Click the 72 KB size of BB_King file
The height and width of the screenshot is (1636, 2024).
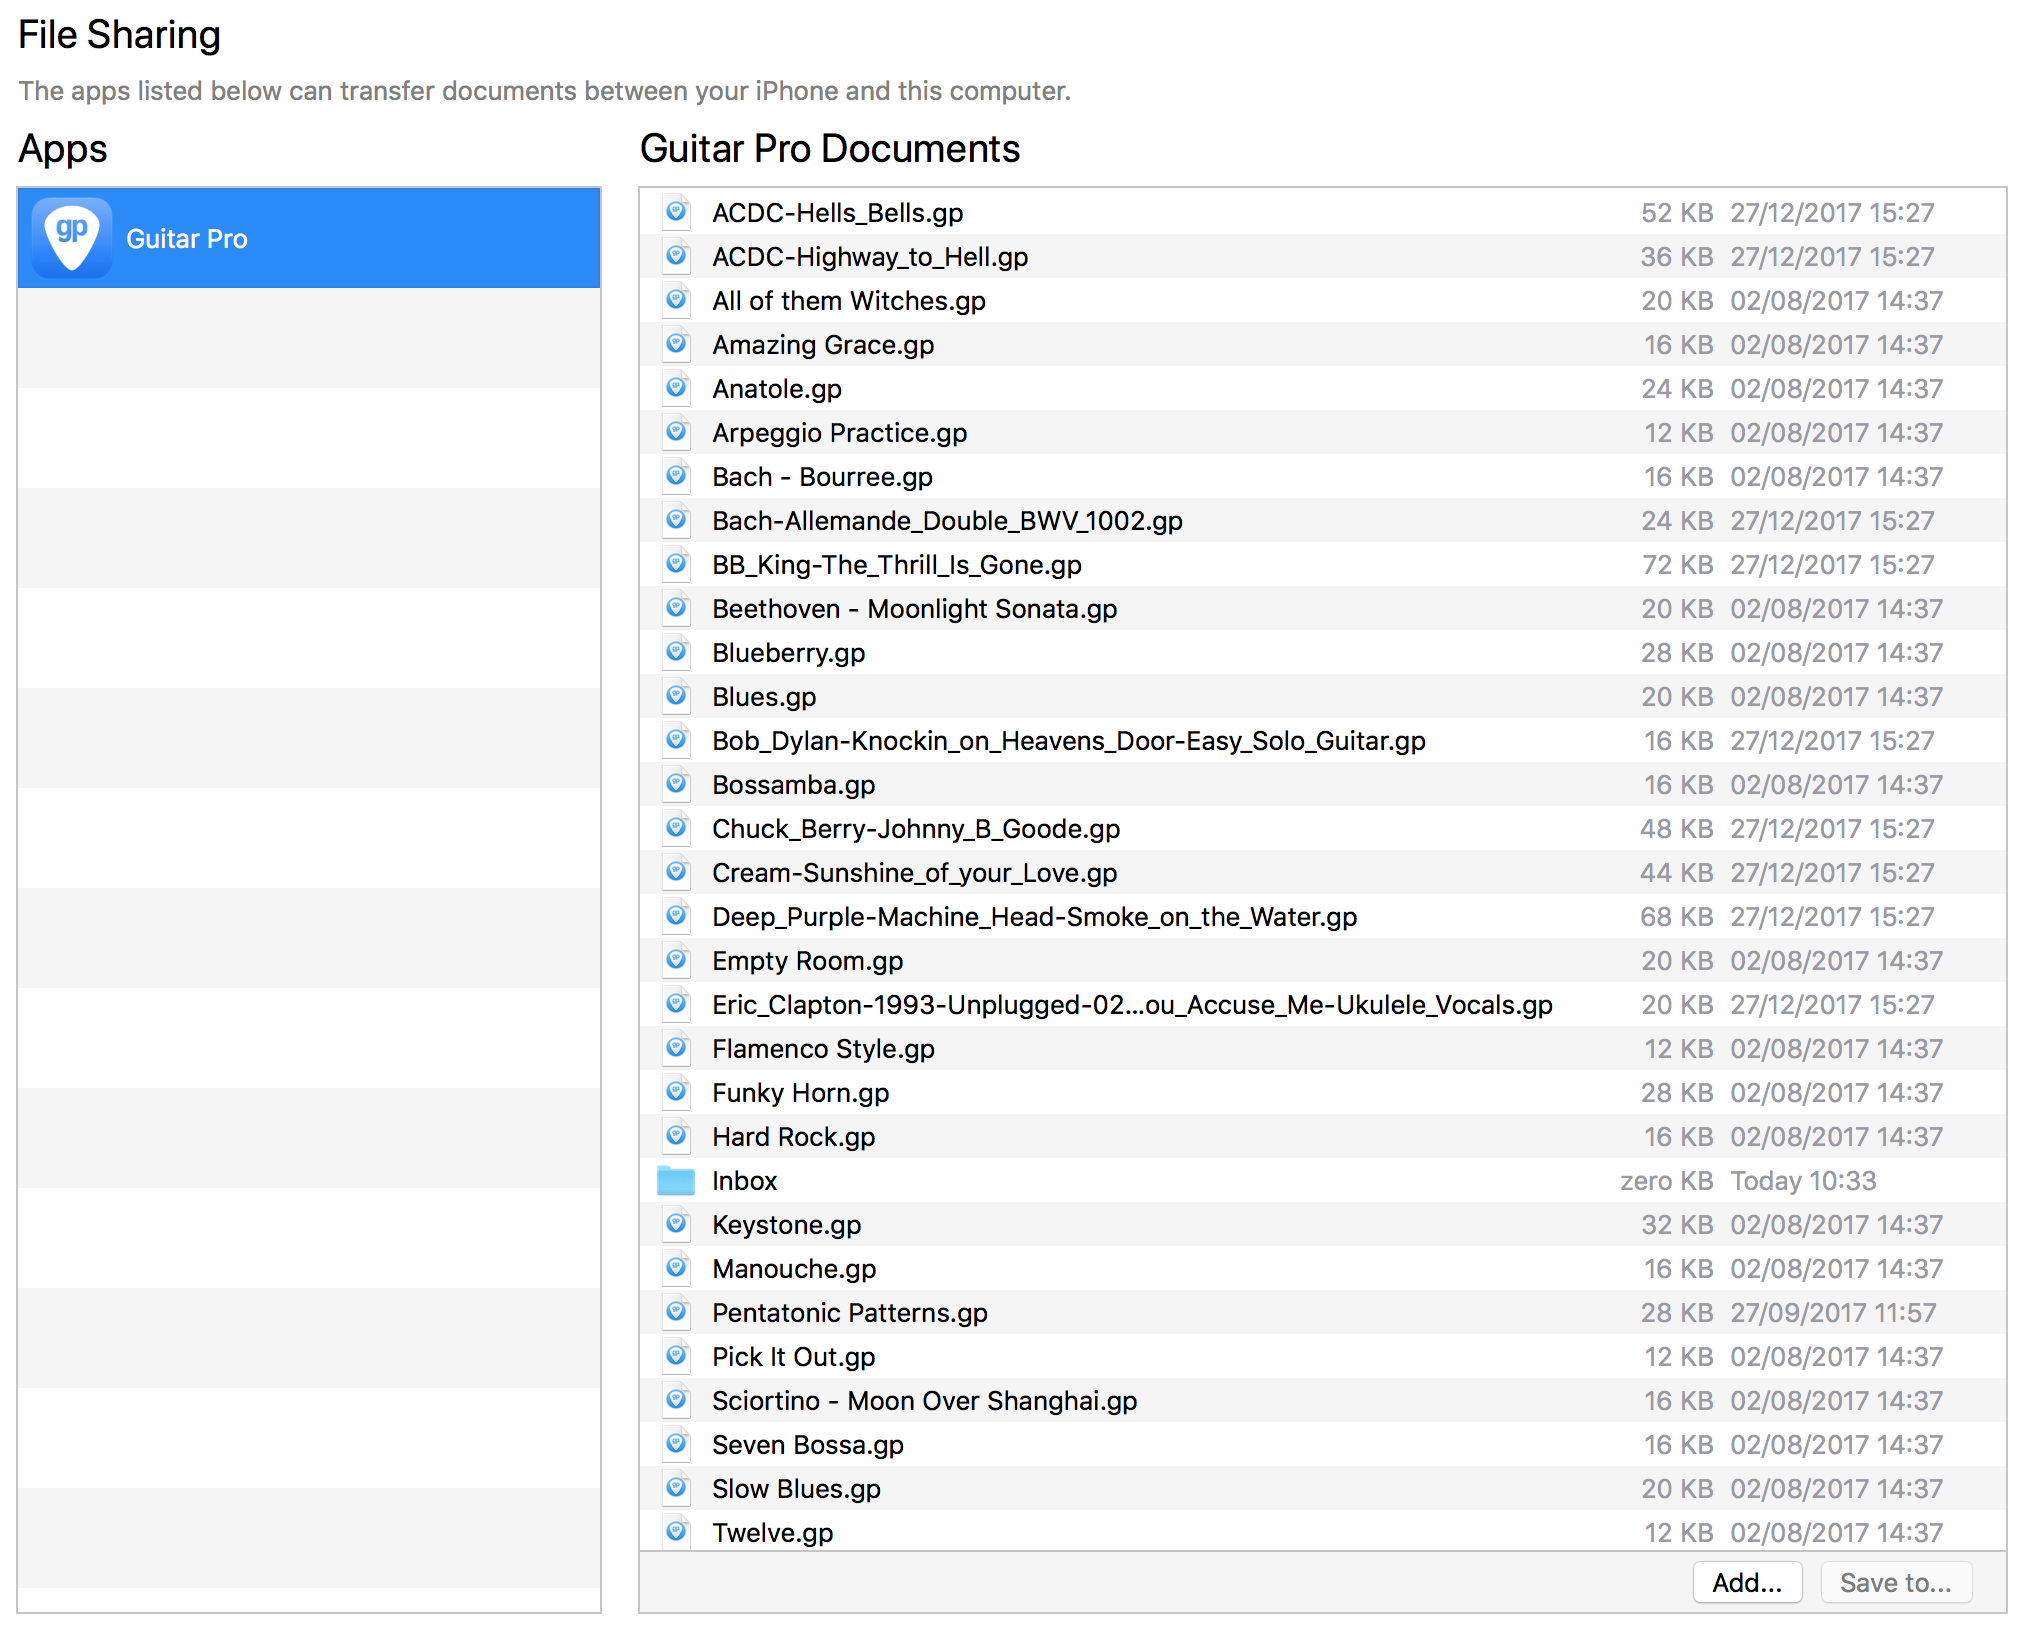click(x=1678, y=565)
